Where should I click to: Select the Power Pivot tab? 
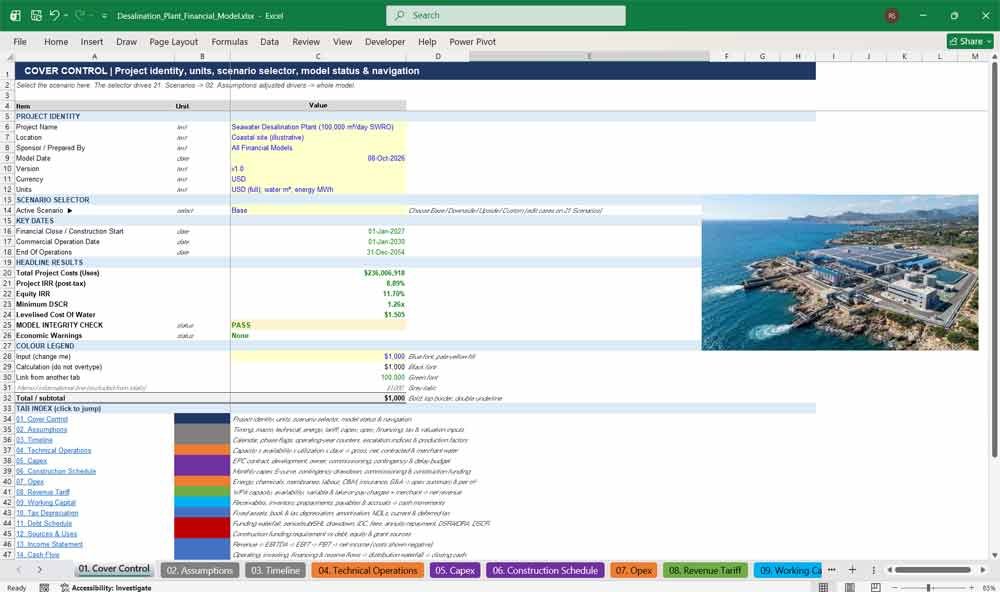472,41
